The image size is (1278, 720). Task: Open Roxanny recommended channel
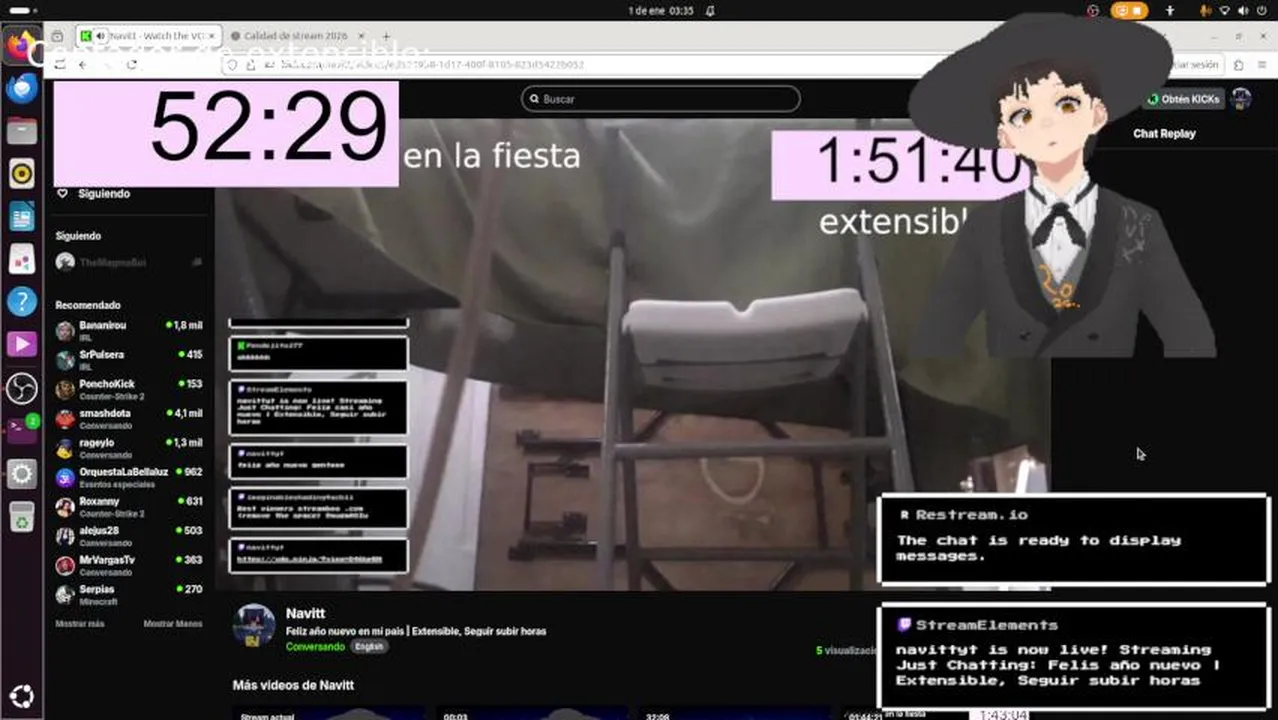tap(130, 506)
